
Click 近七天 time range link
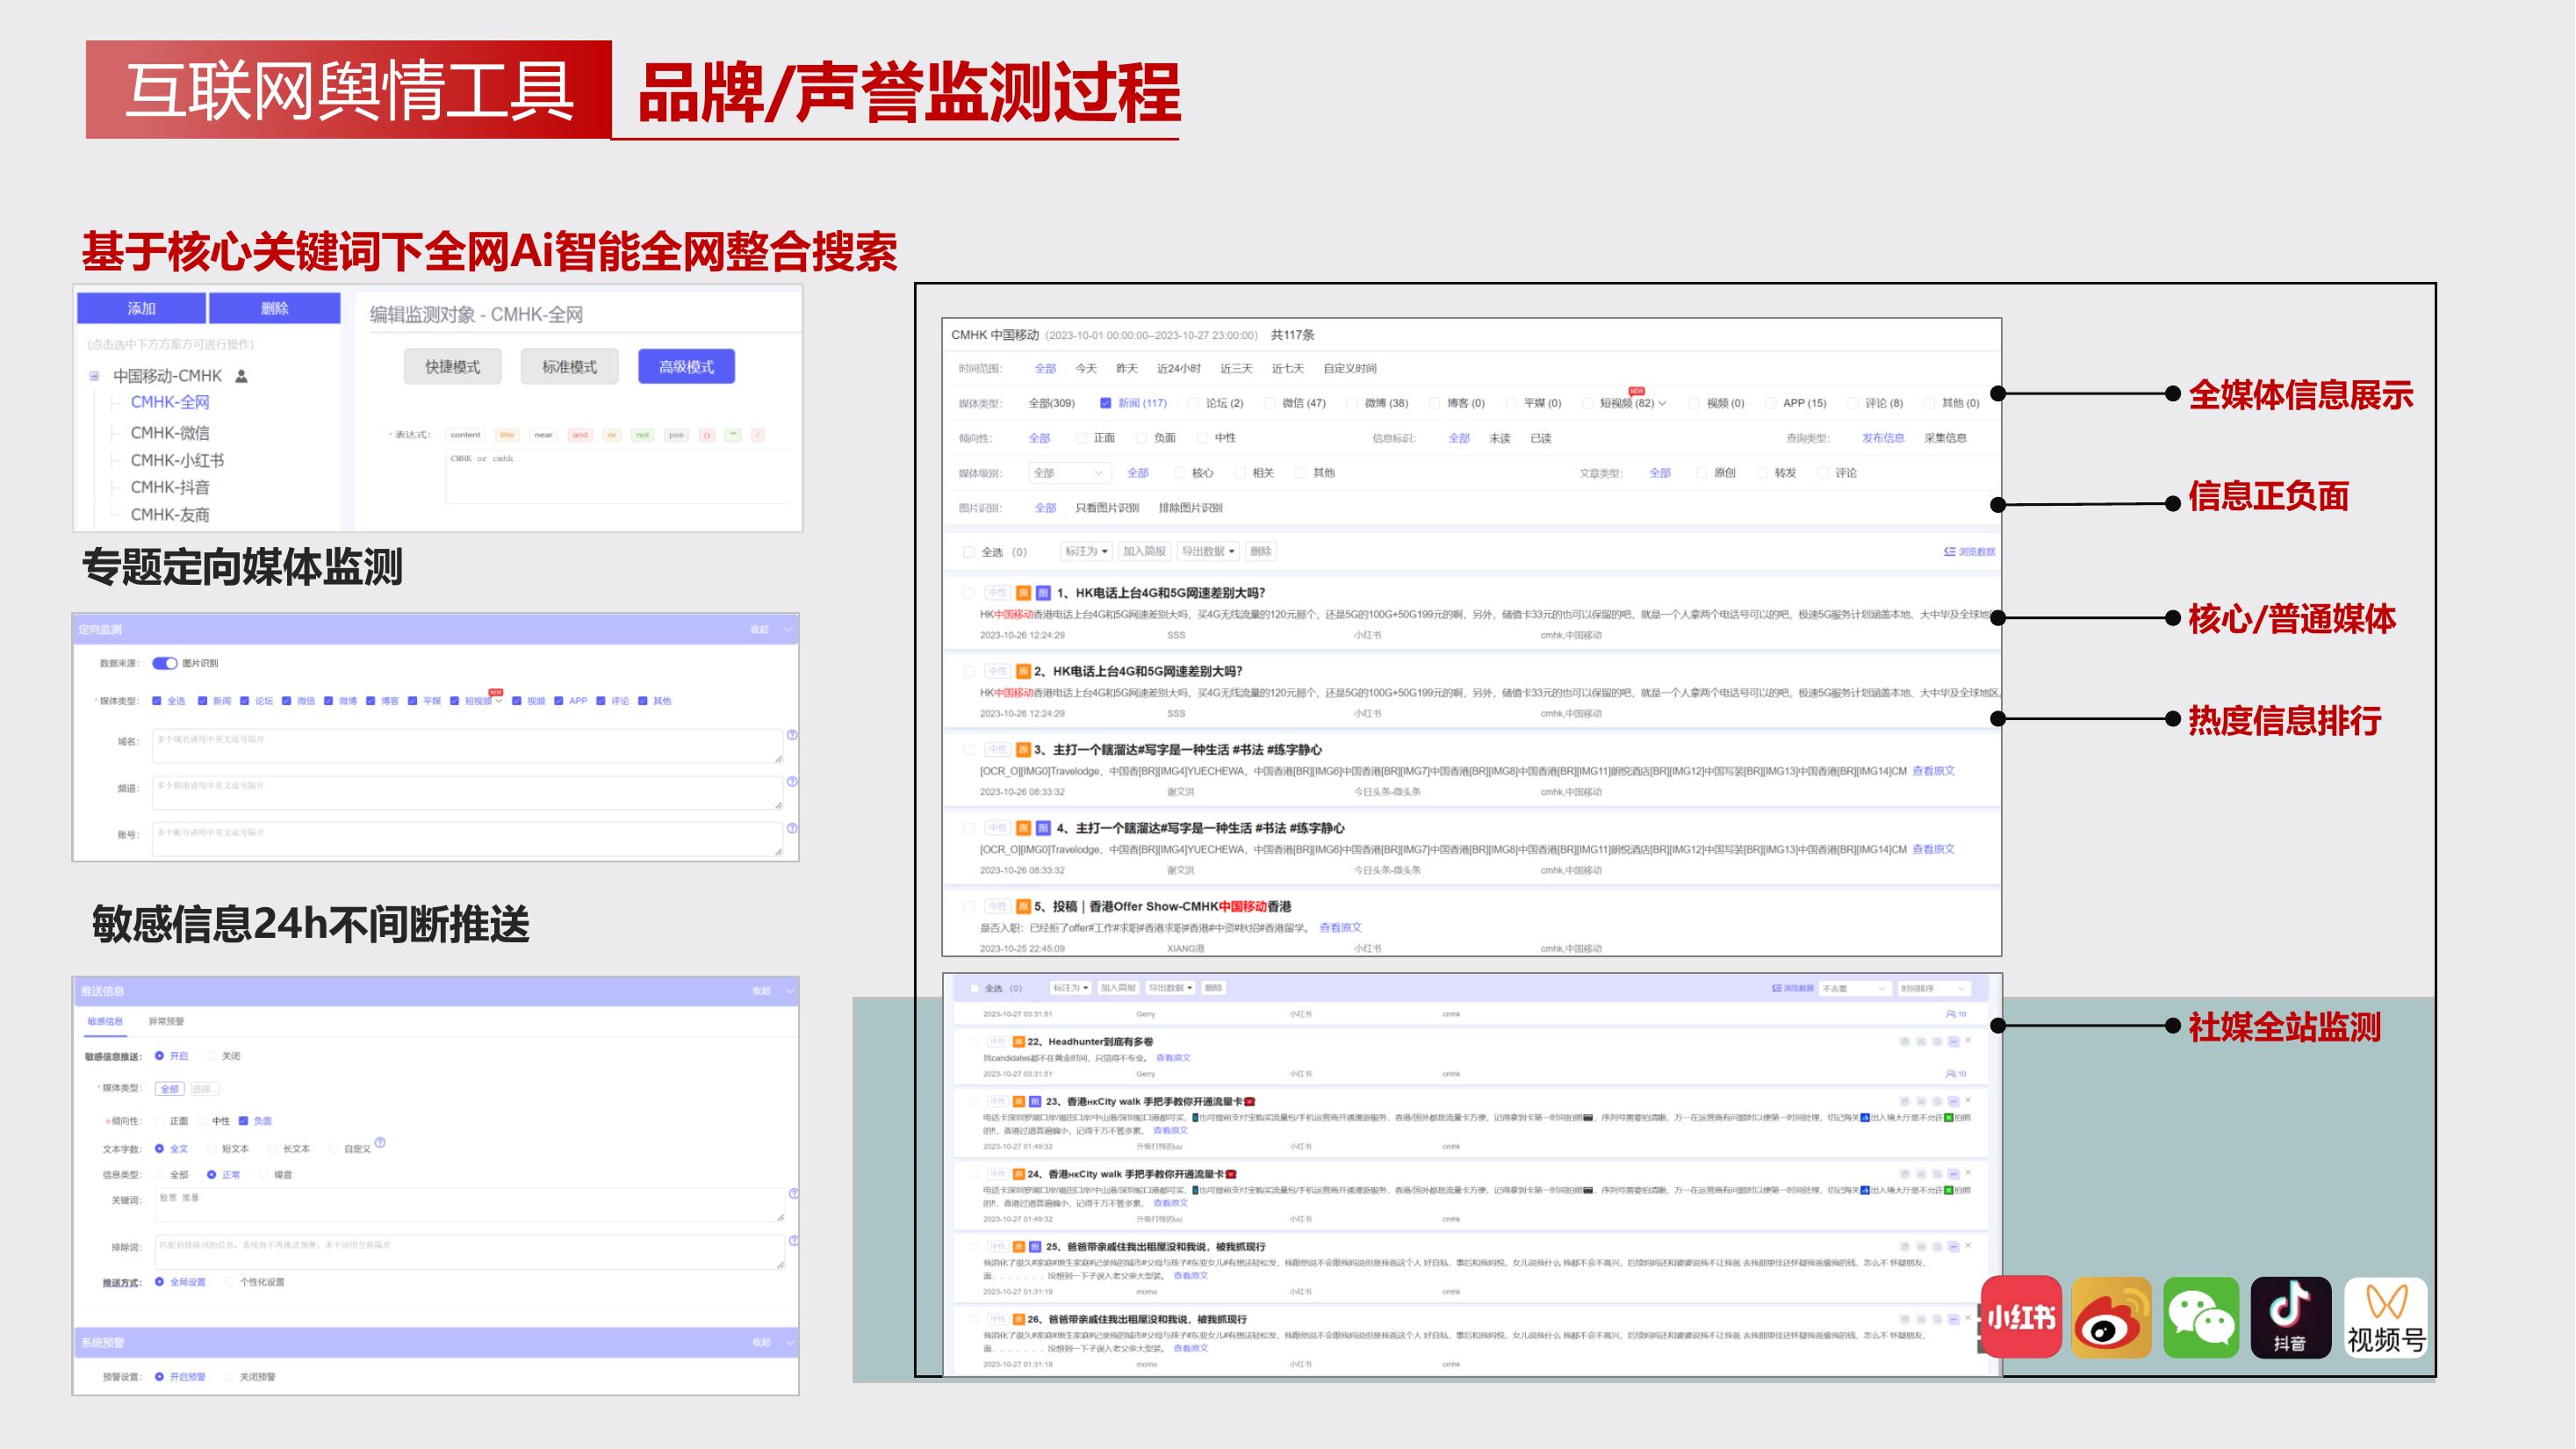(1287, 368)
